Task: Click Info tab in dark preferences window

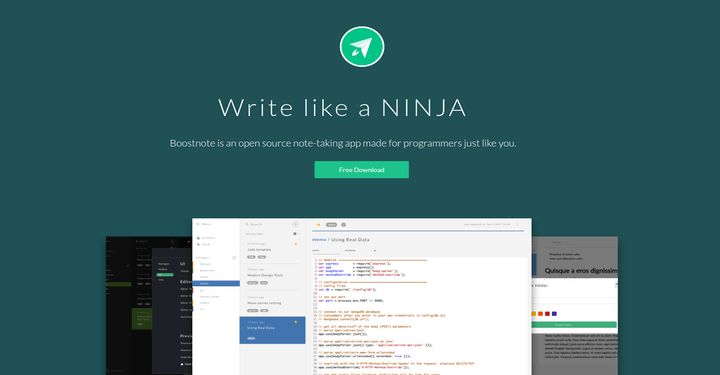Action: pyautogui.click(x=161, y=280)
